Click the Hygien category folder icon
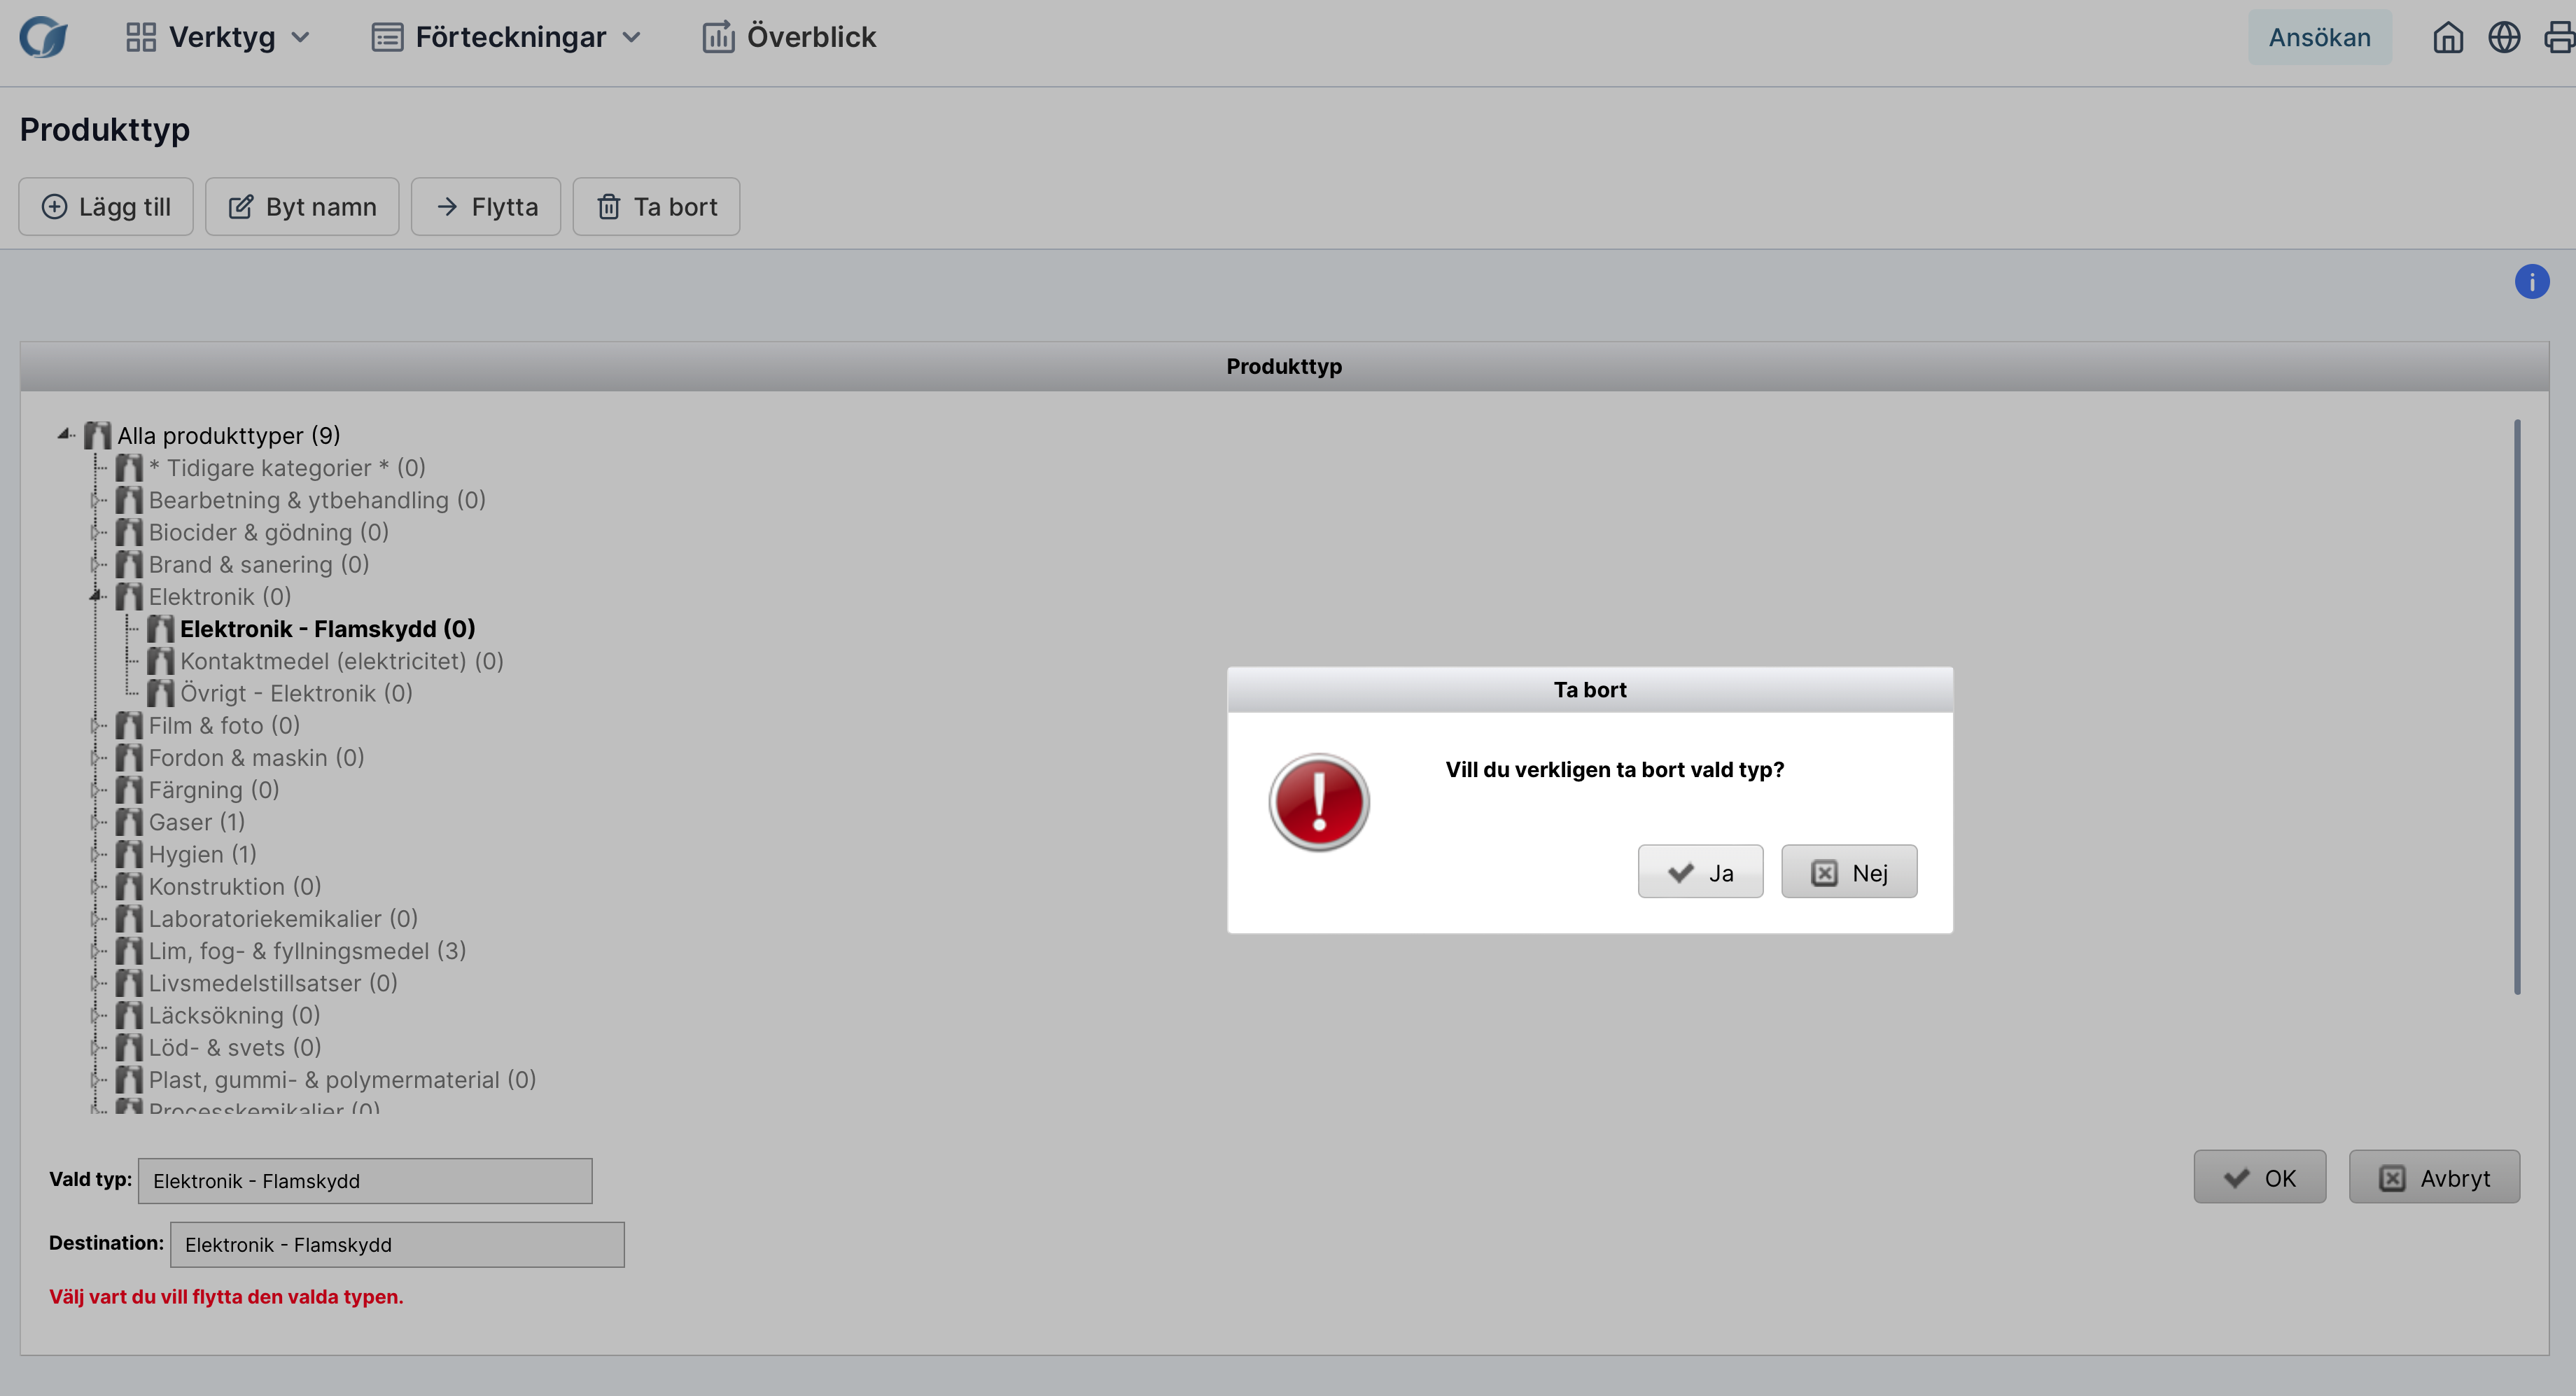Screen dimensions: 2576x1396 (x=129, y=854)
